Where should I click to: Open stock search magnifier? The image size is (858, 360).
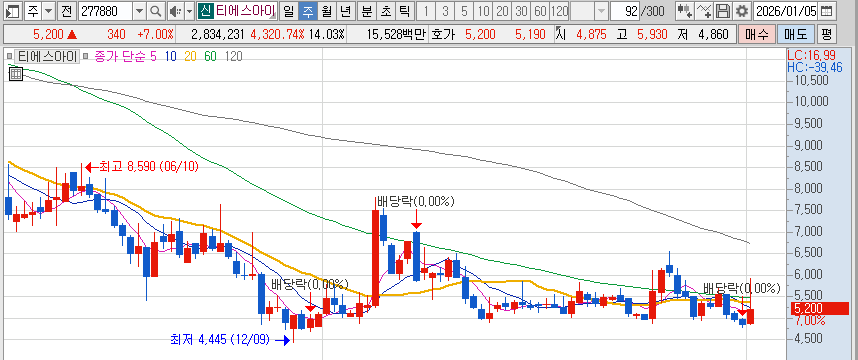[x=155, y=10]
